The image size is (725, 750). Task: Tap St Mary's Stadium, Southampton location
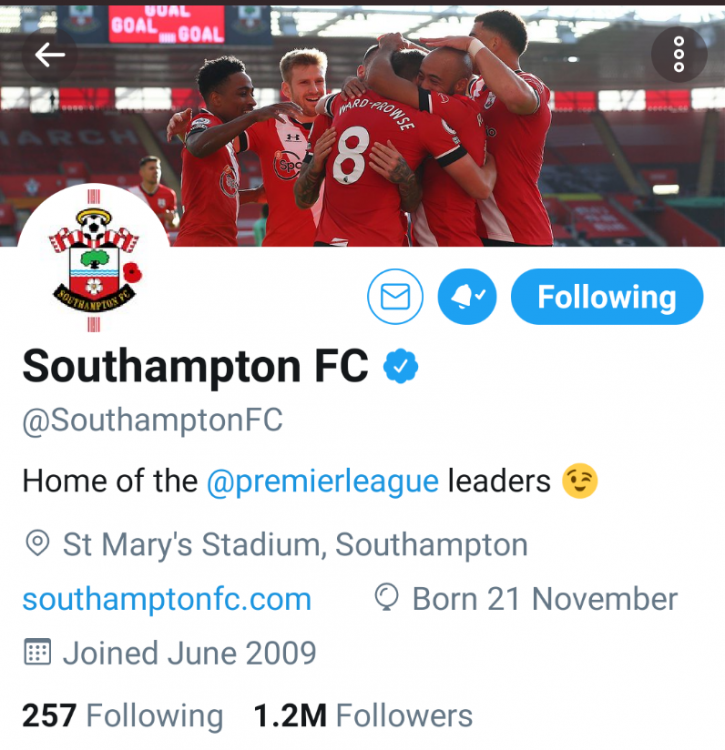pyautogui.click(x=295, y=545)
